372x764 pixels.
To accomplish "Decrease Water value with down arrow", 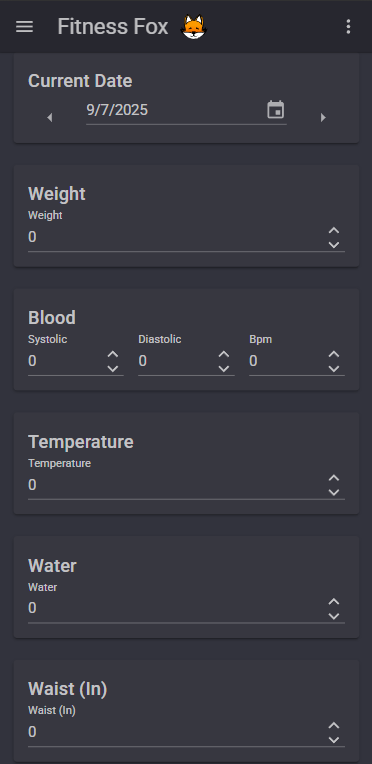I will pos(333,616).
